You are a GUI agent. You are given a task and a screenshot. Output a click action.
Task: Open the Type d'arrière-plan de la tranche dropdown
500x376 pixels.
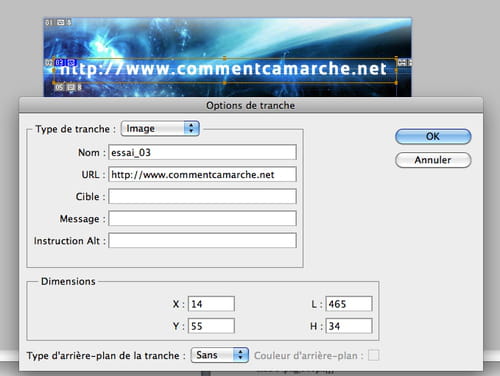[220, 355]
